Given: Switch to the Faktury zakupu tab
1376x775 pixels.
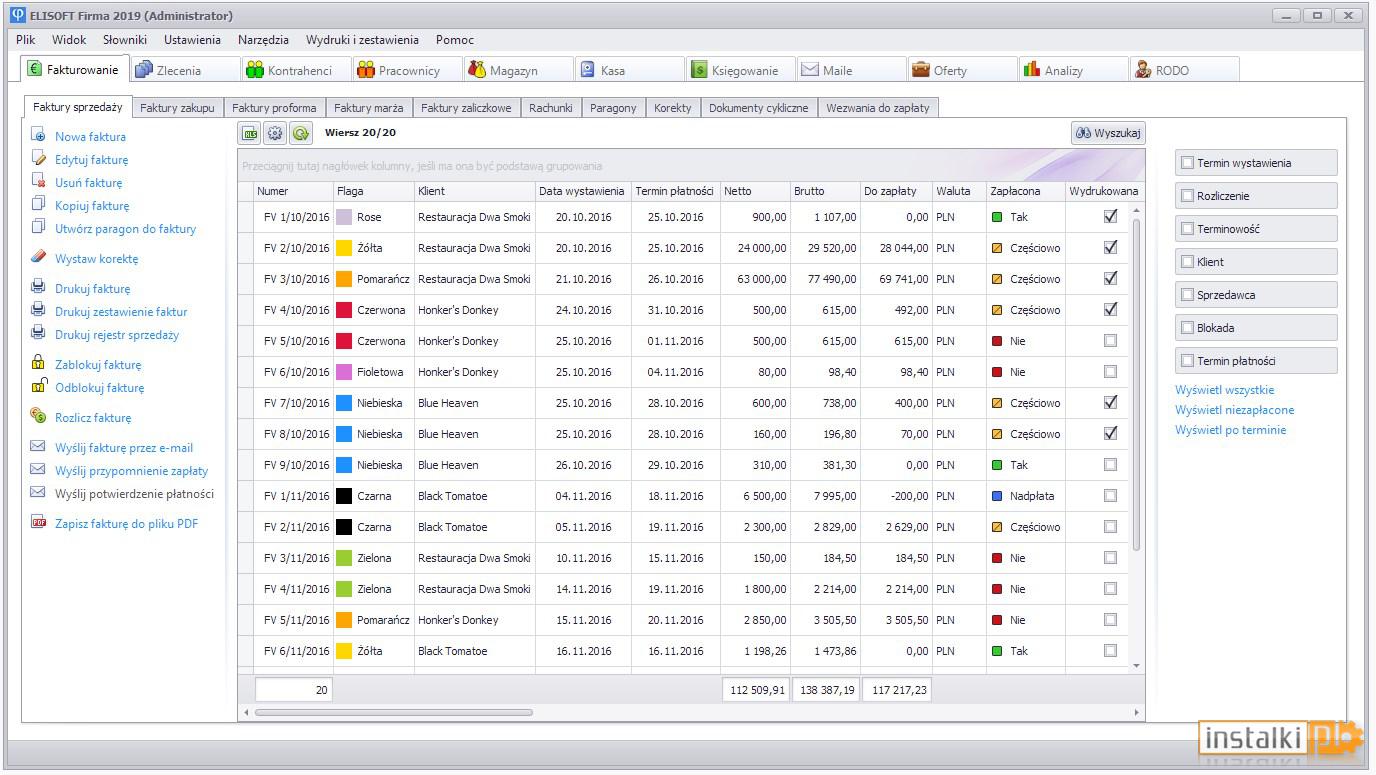Looking at the screenshot, I should 177,107.
